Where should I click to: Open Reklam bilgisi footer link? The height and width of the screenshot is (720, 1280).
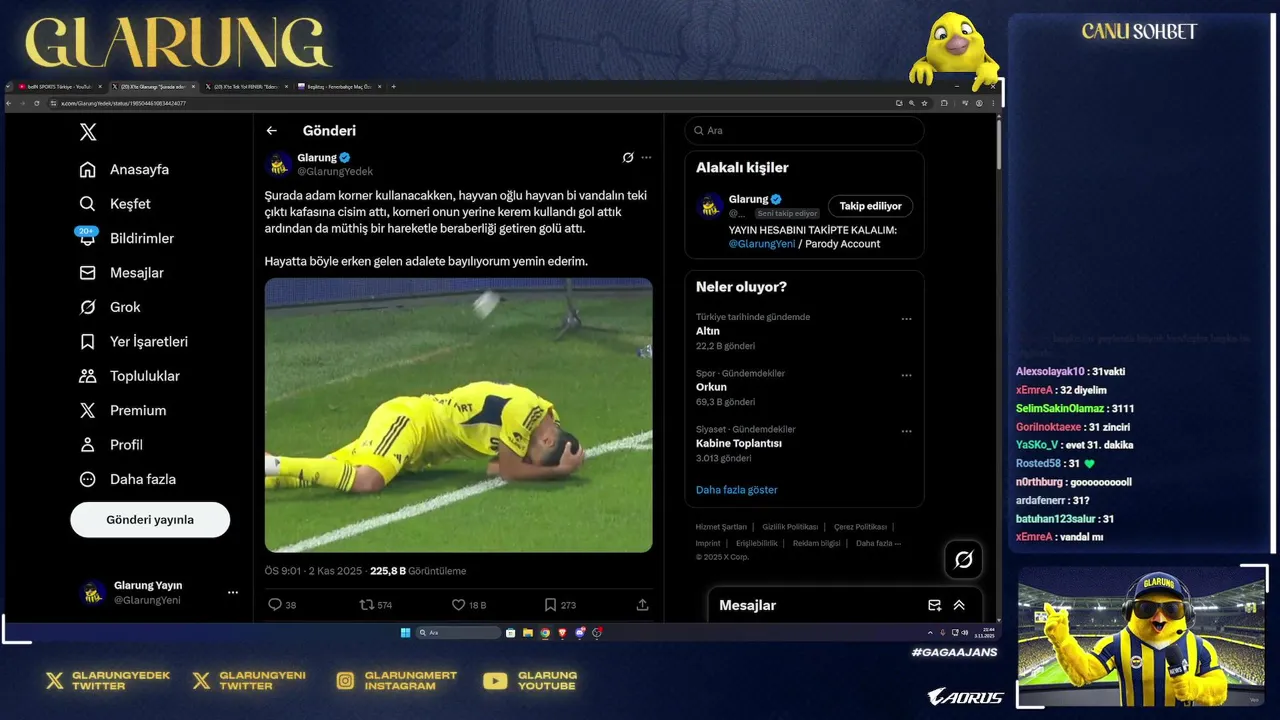(817, 544)
